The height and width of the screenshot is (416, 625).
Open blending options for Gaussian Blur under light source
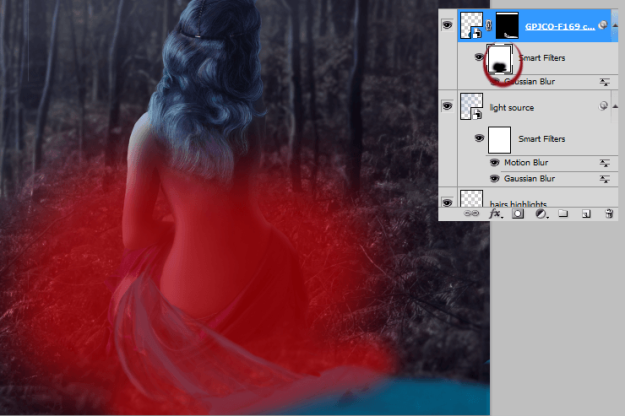point(605,179)
